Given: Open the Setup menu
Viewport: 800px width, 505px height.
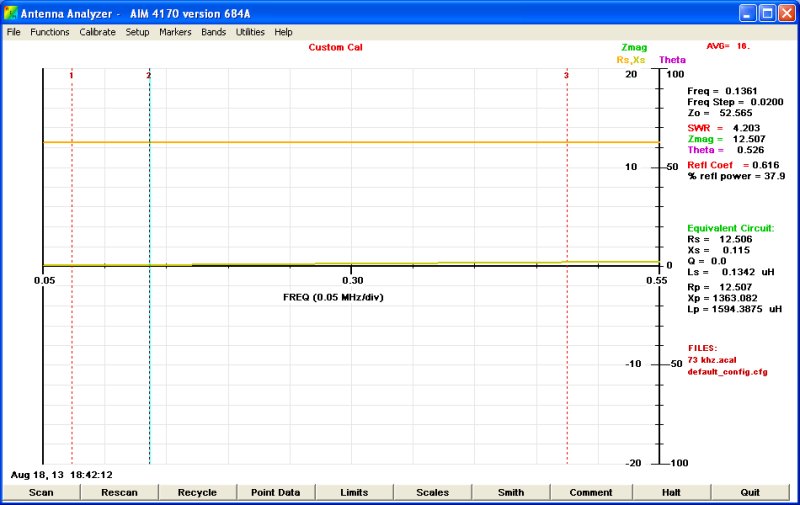Looking at the screenshot, I should tap(137, 32).
